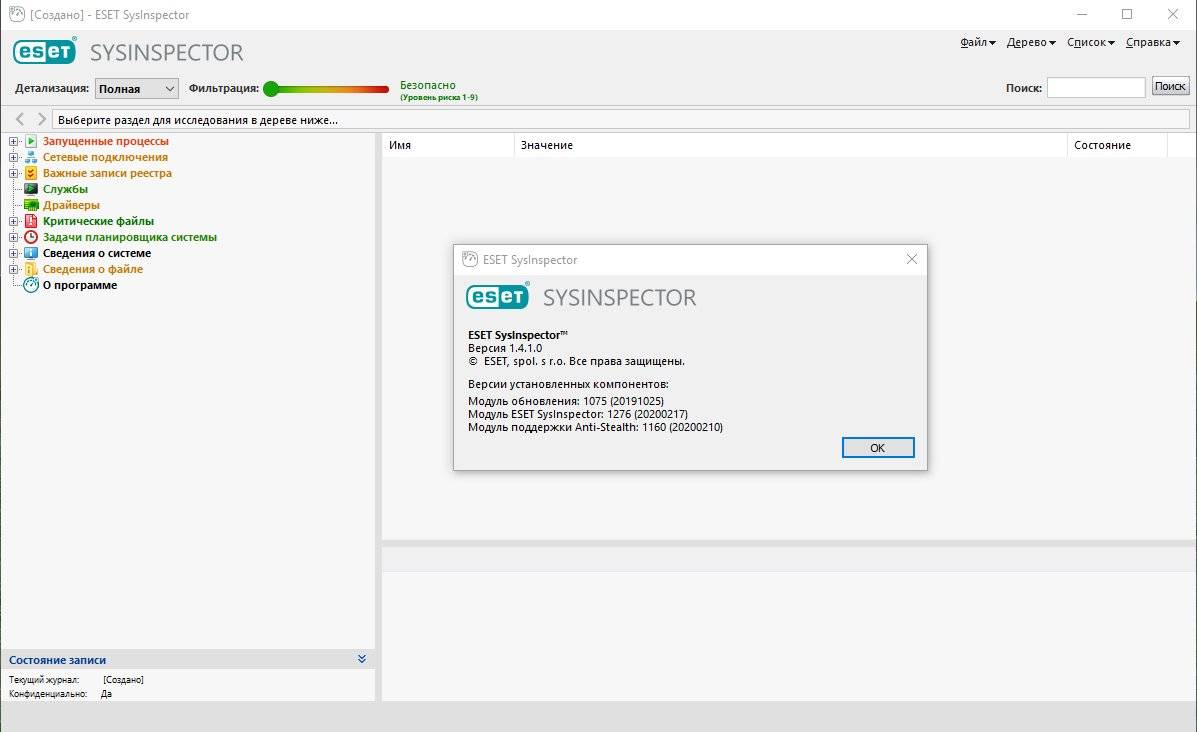Close the ESET SysInspector About dialog

911,260
